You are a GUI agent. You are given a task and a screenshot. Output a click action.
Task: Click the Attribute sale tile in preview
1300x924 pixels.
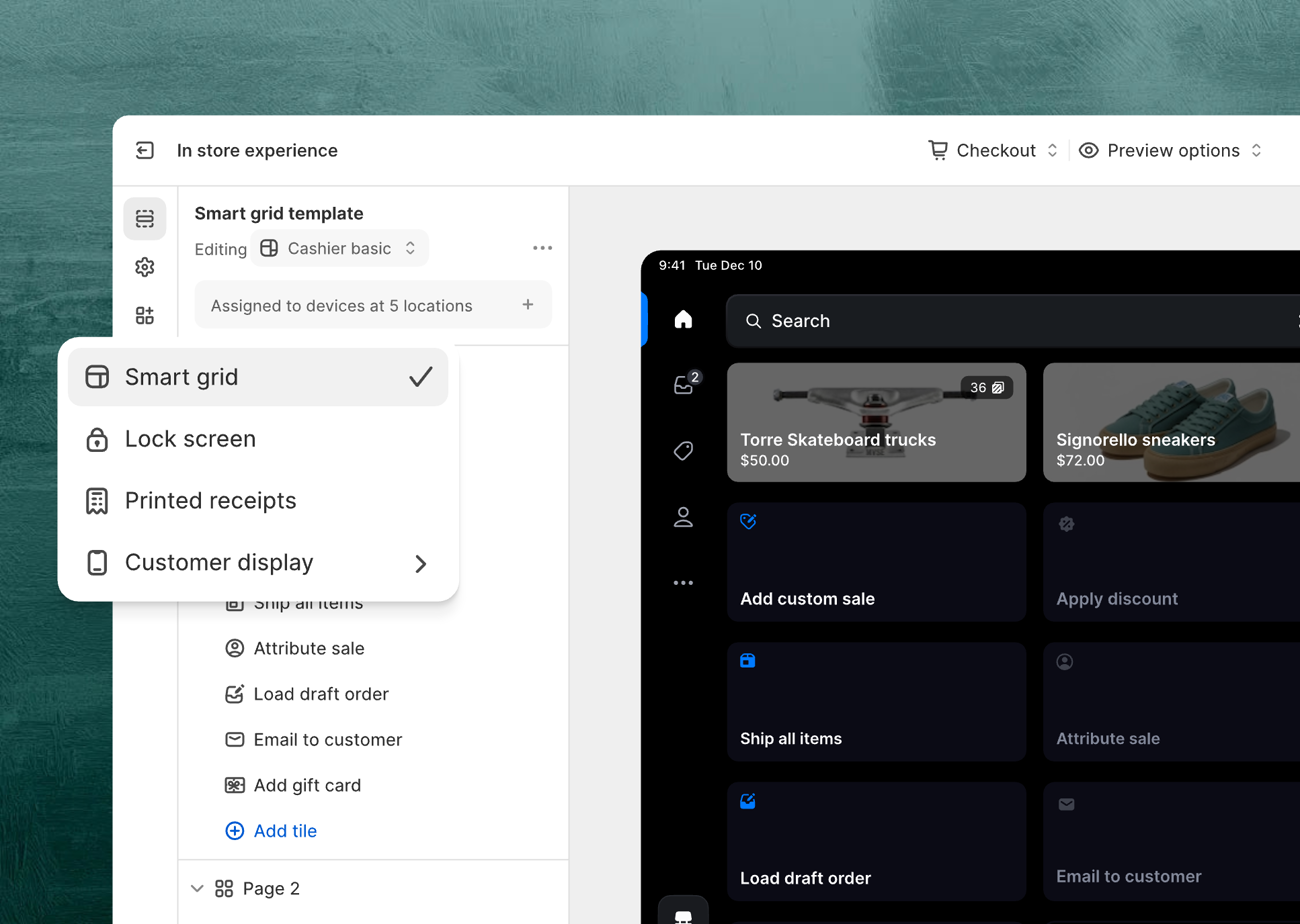coord(1171,702)
